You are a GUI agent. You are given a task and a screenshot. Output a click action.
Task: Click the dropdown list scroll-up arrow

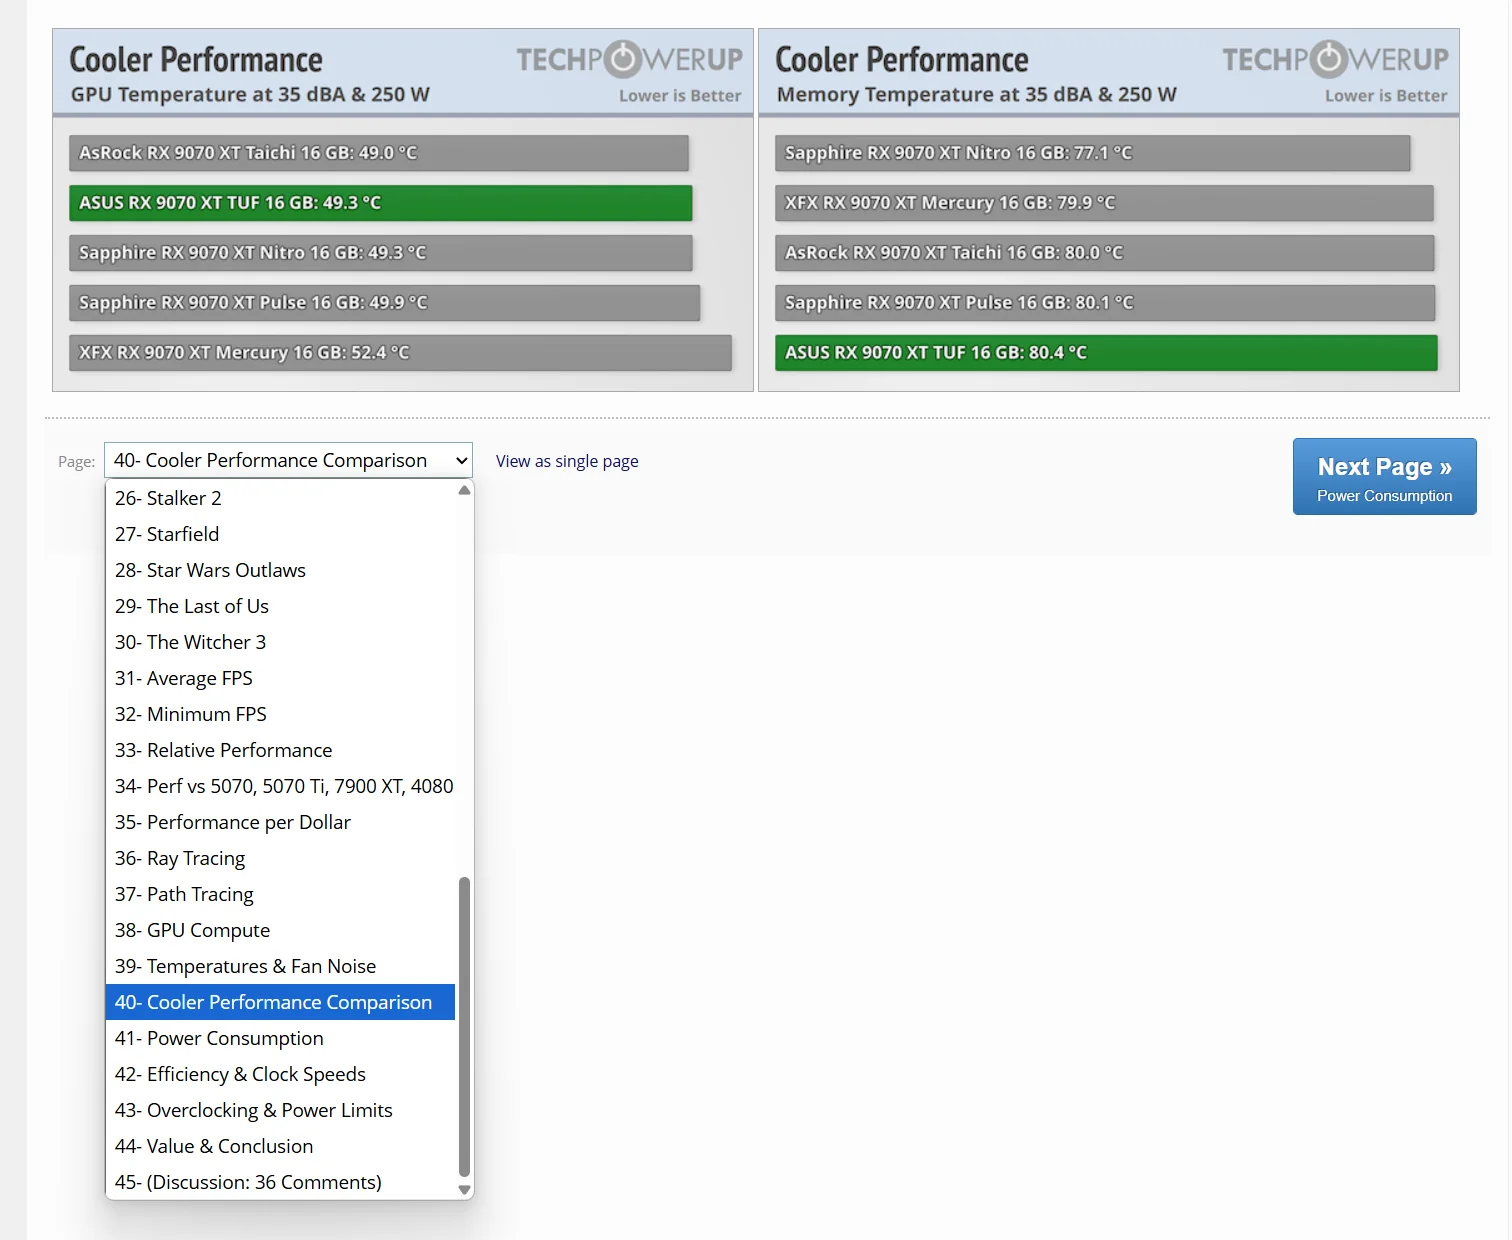pyautogui.click(x=464, y=491)
